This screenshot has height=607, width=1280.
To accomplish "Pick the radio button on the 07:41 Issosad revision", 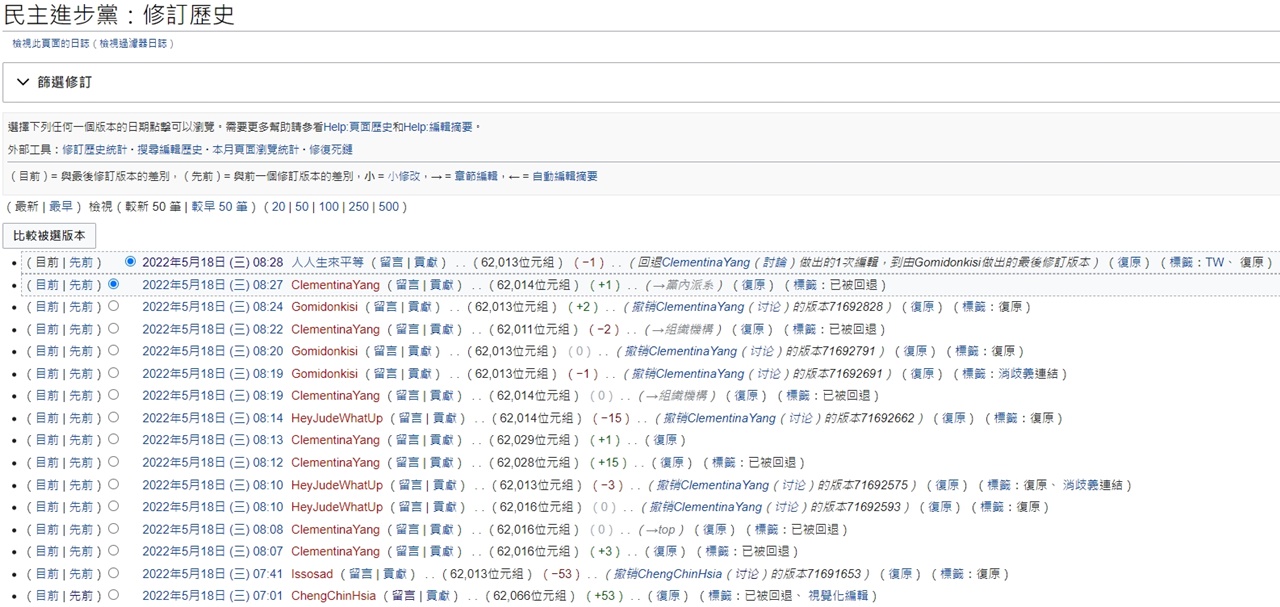I will 113,573.
